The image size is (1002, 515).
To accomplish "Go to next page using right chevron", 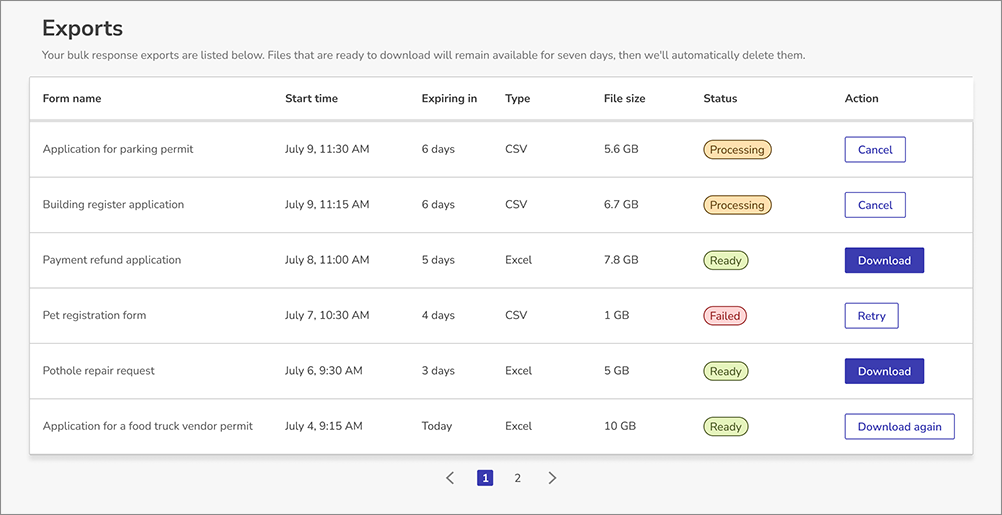I will click(552, 478).
